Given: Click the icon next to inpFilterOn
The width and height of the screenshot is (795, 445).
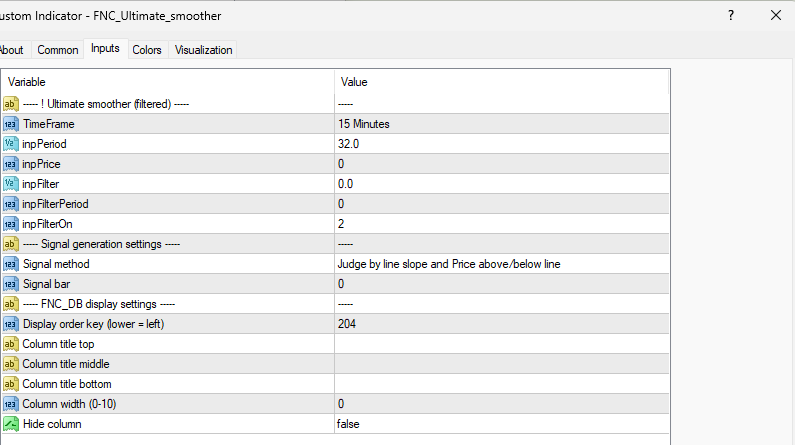Looking at the screenshot, I should coord(11,224).
